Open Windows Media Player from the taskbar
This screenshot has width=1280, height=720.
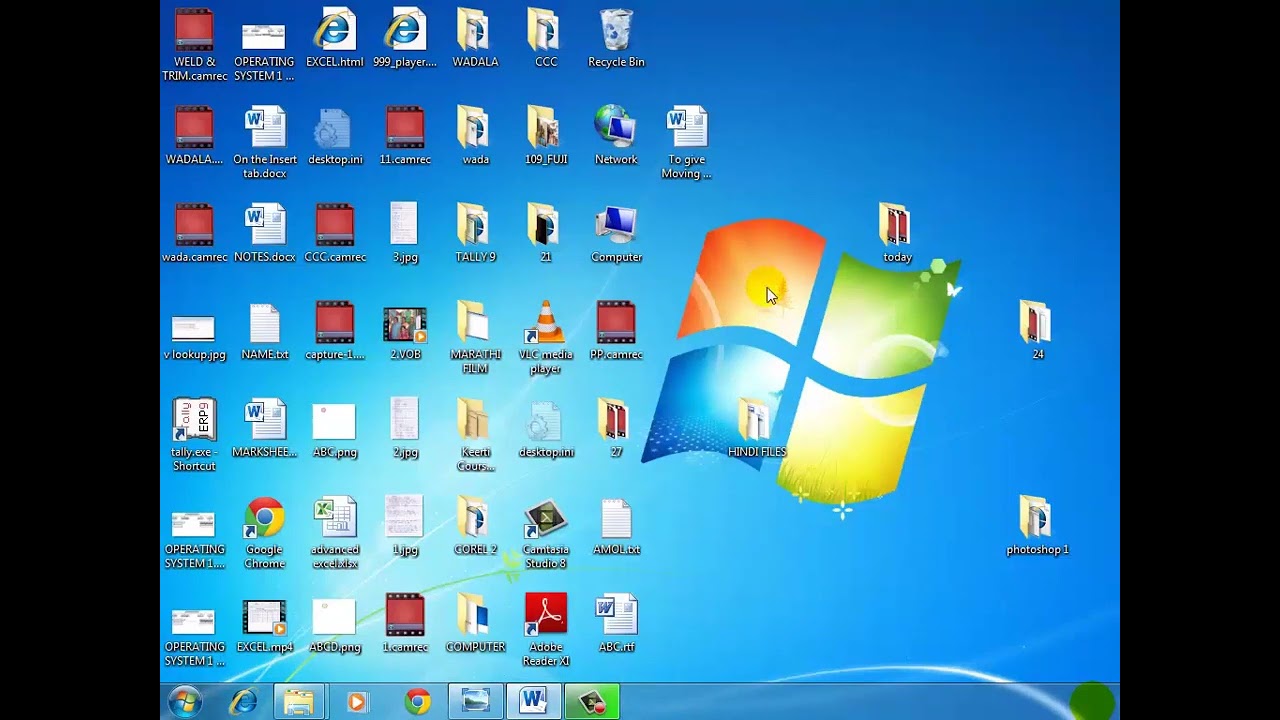pos(357,702)
